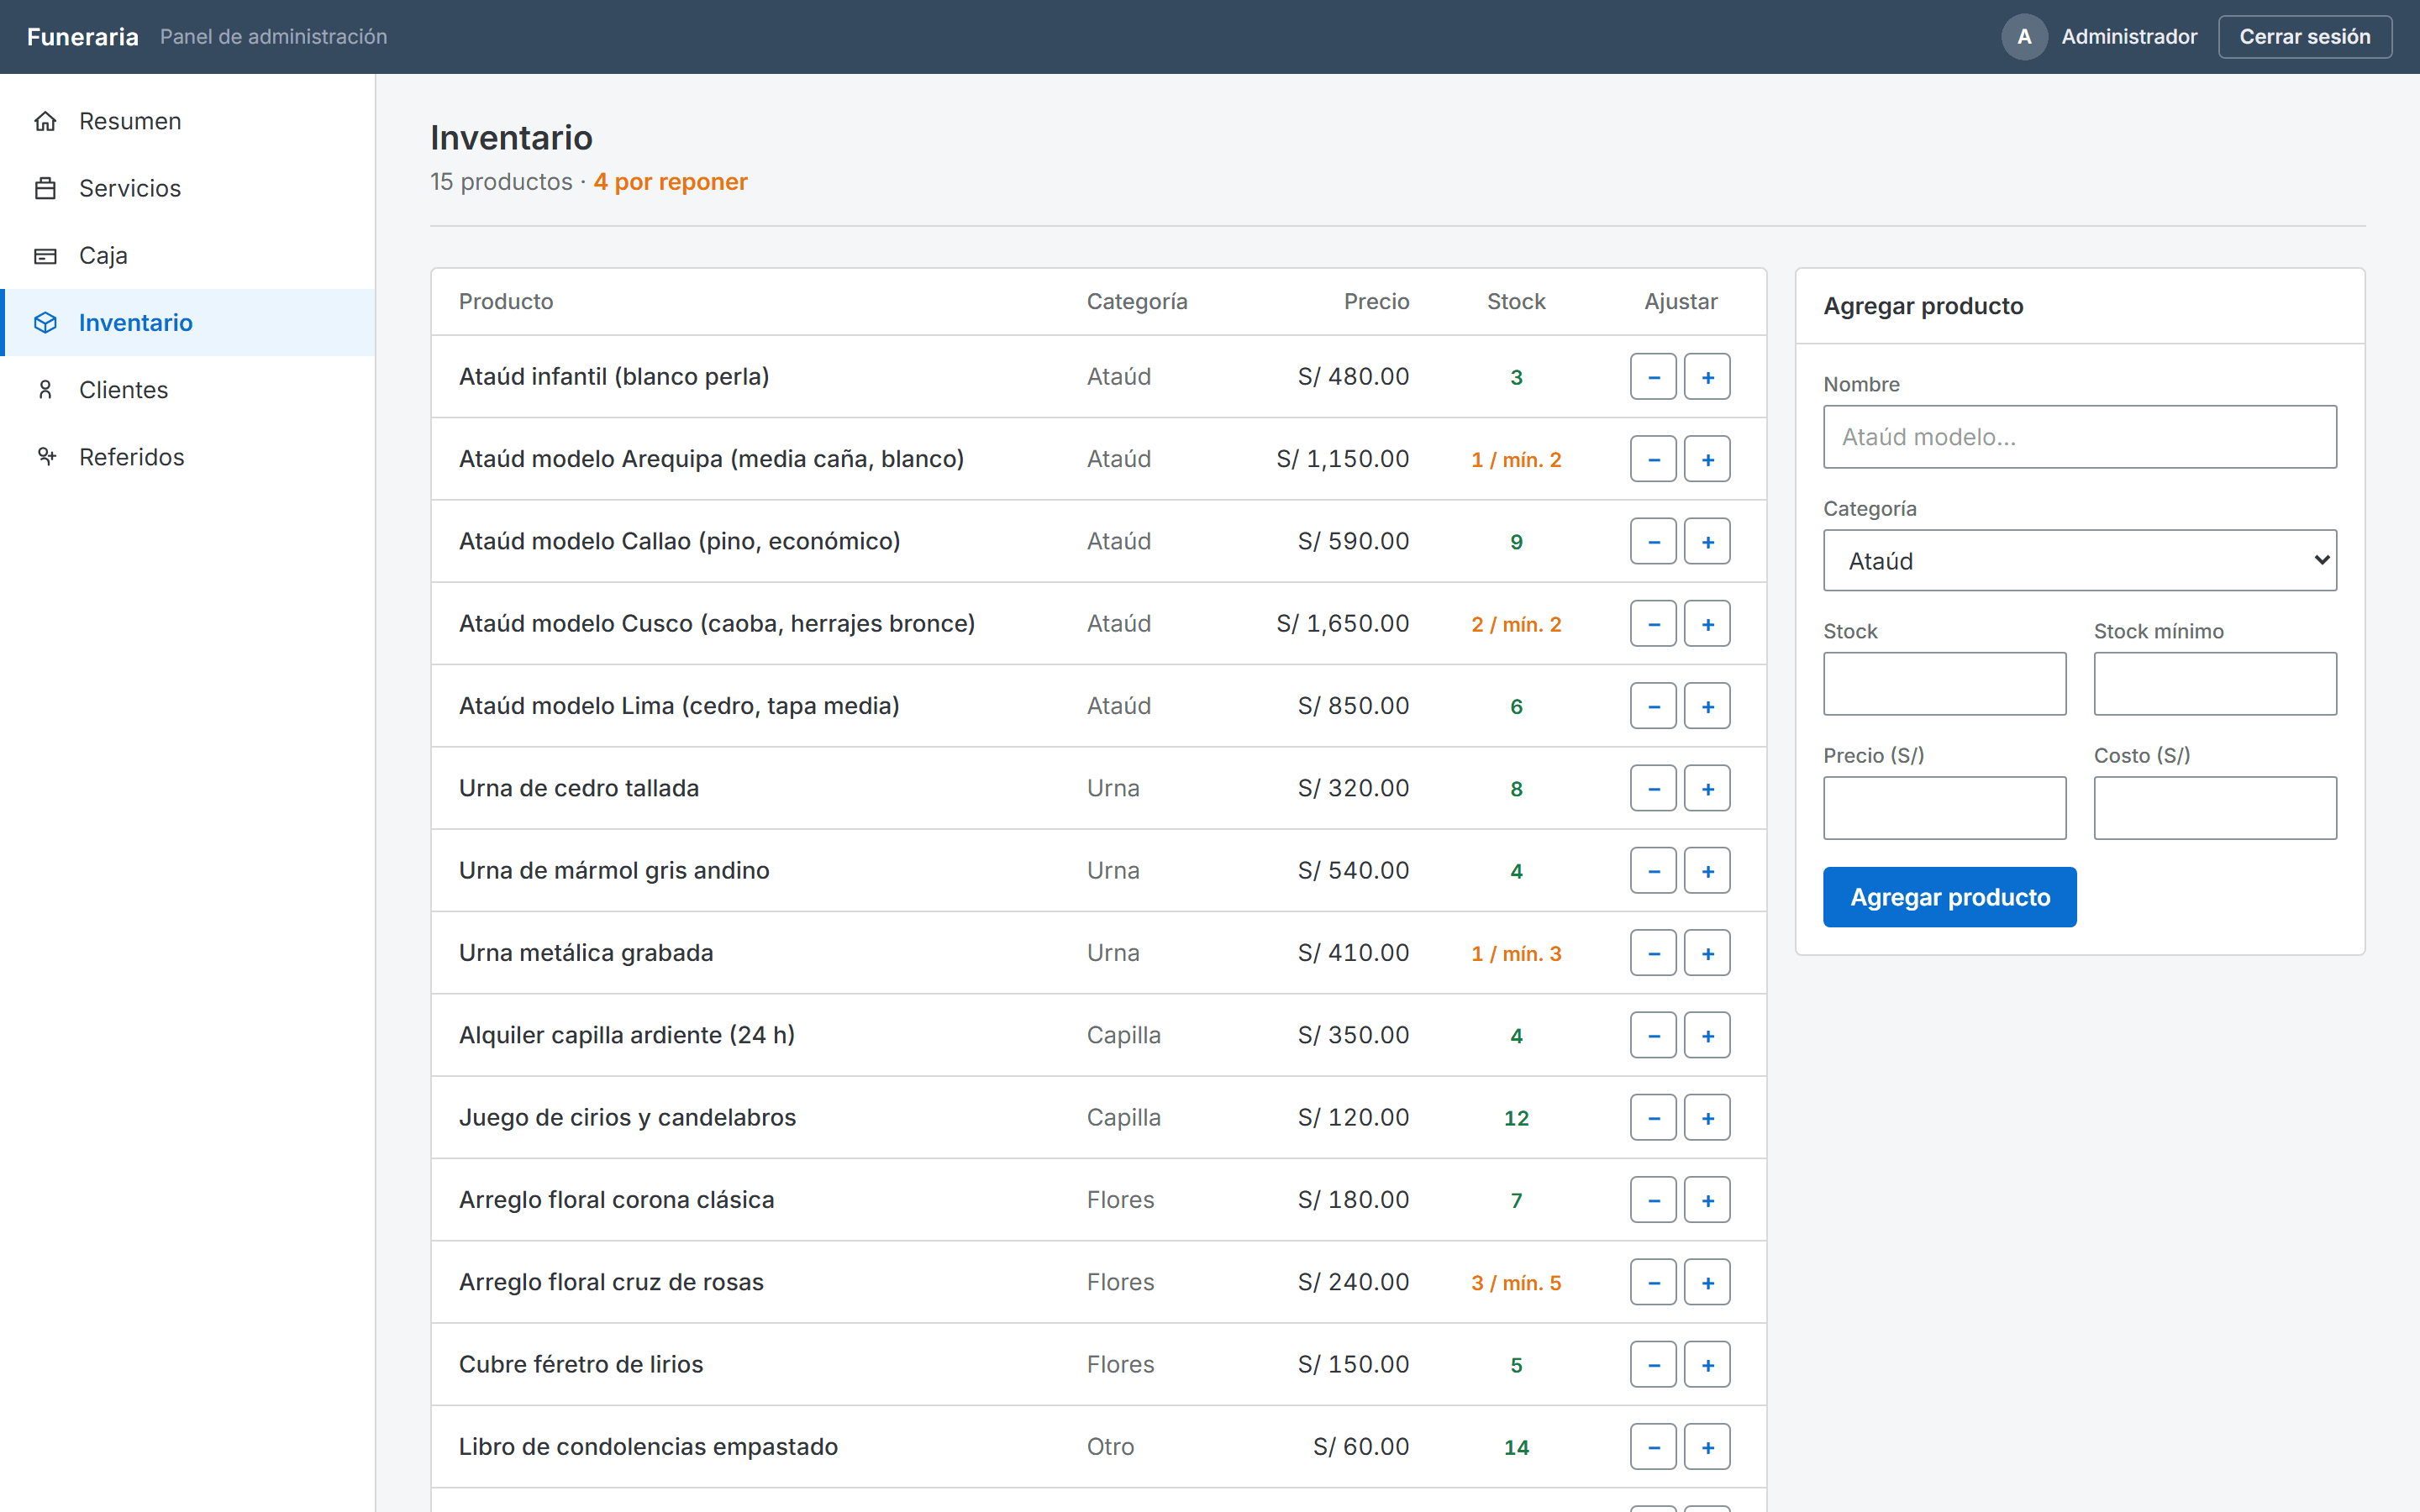Click the Cerrar sesión button

pyautogui.click(x=2304, y=37)
